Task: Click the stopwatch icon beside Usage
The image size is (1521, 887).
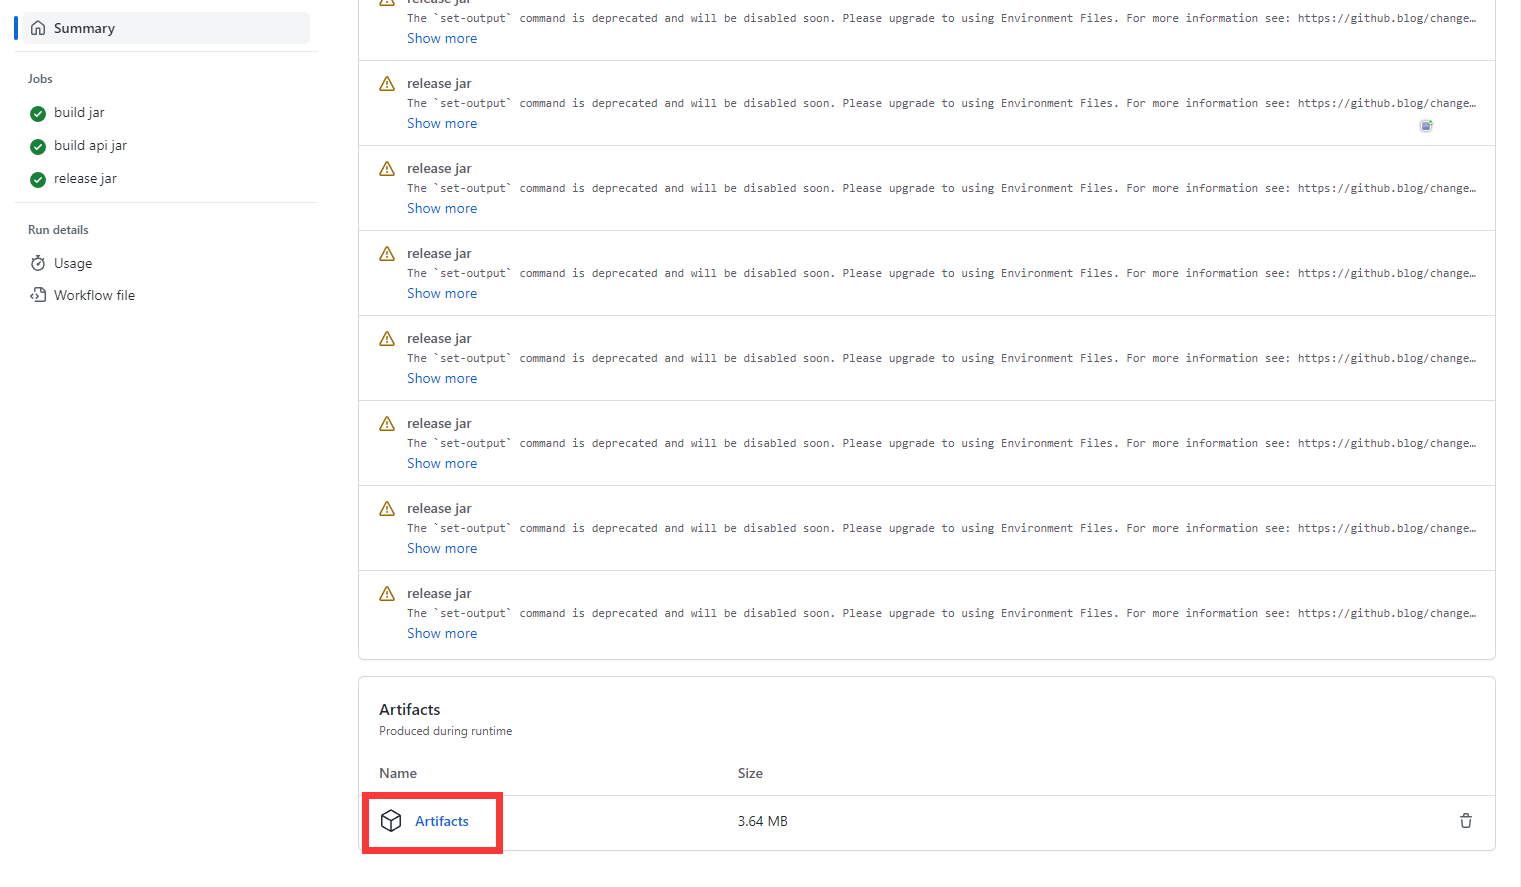Action: coord(38,263)
